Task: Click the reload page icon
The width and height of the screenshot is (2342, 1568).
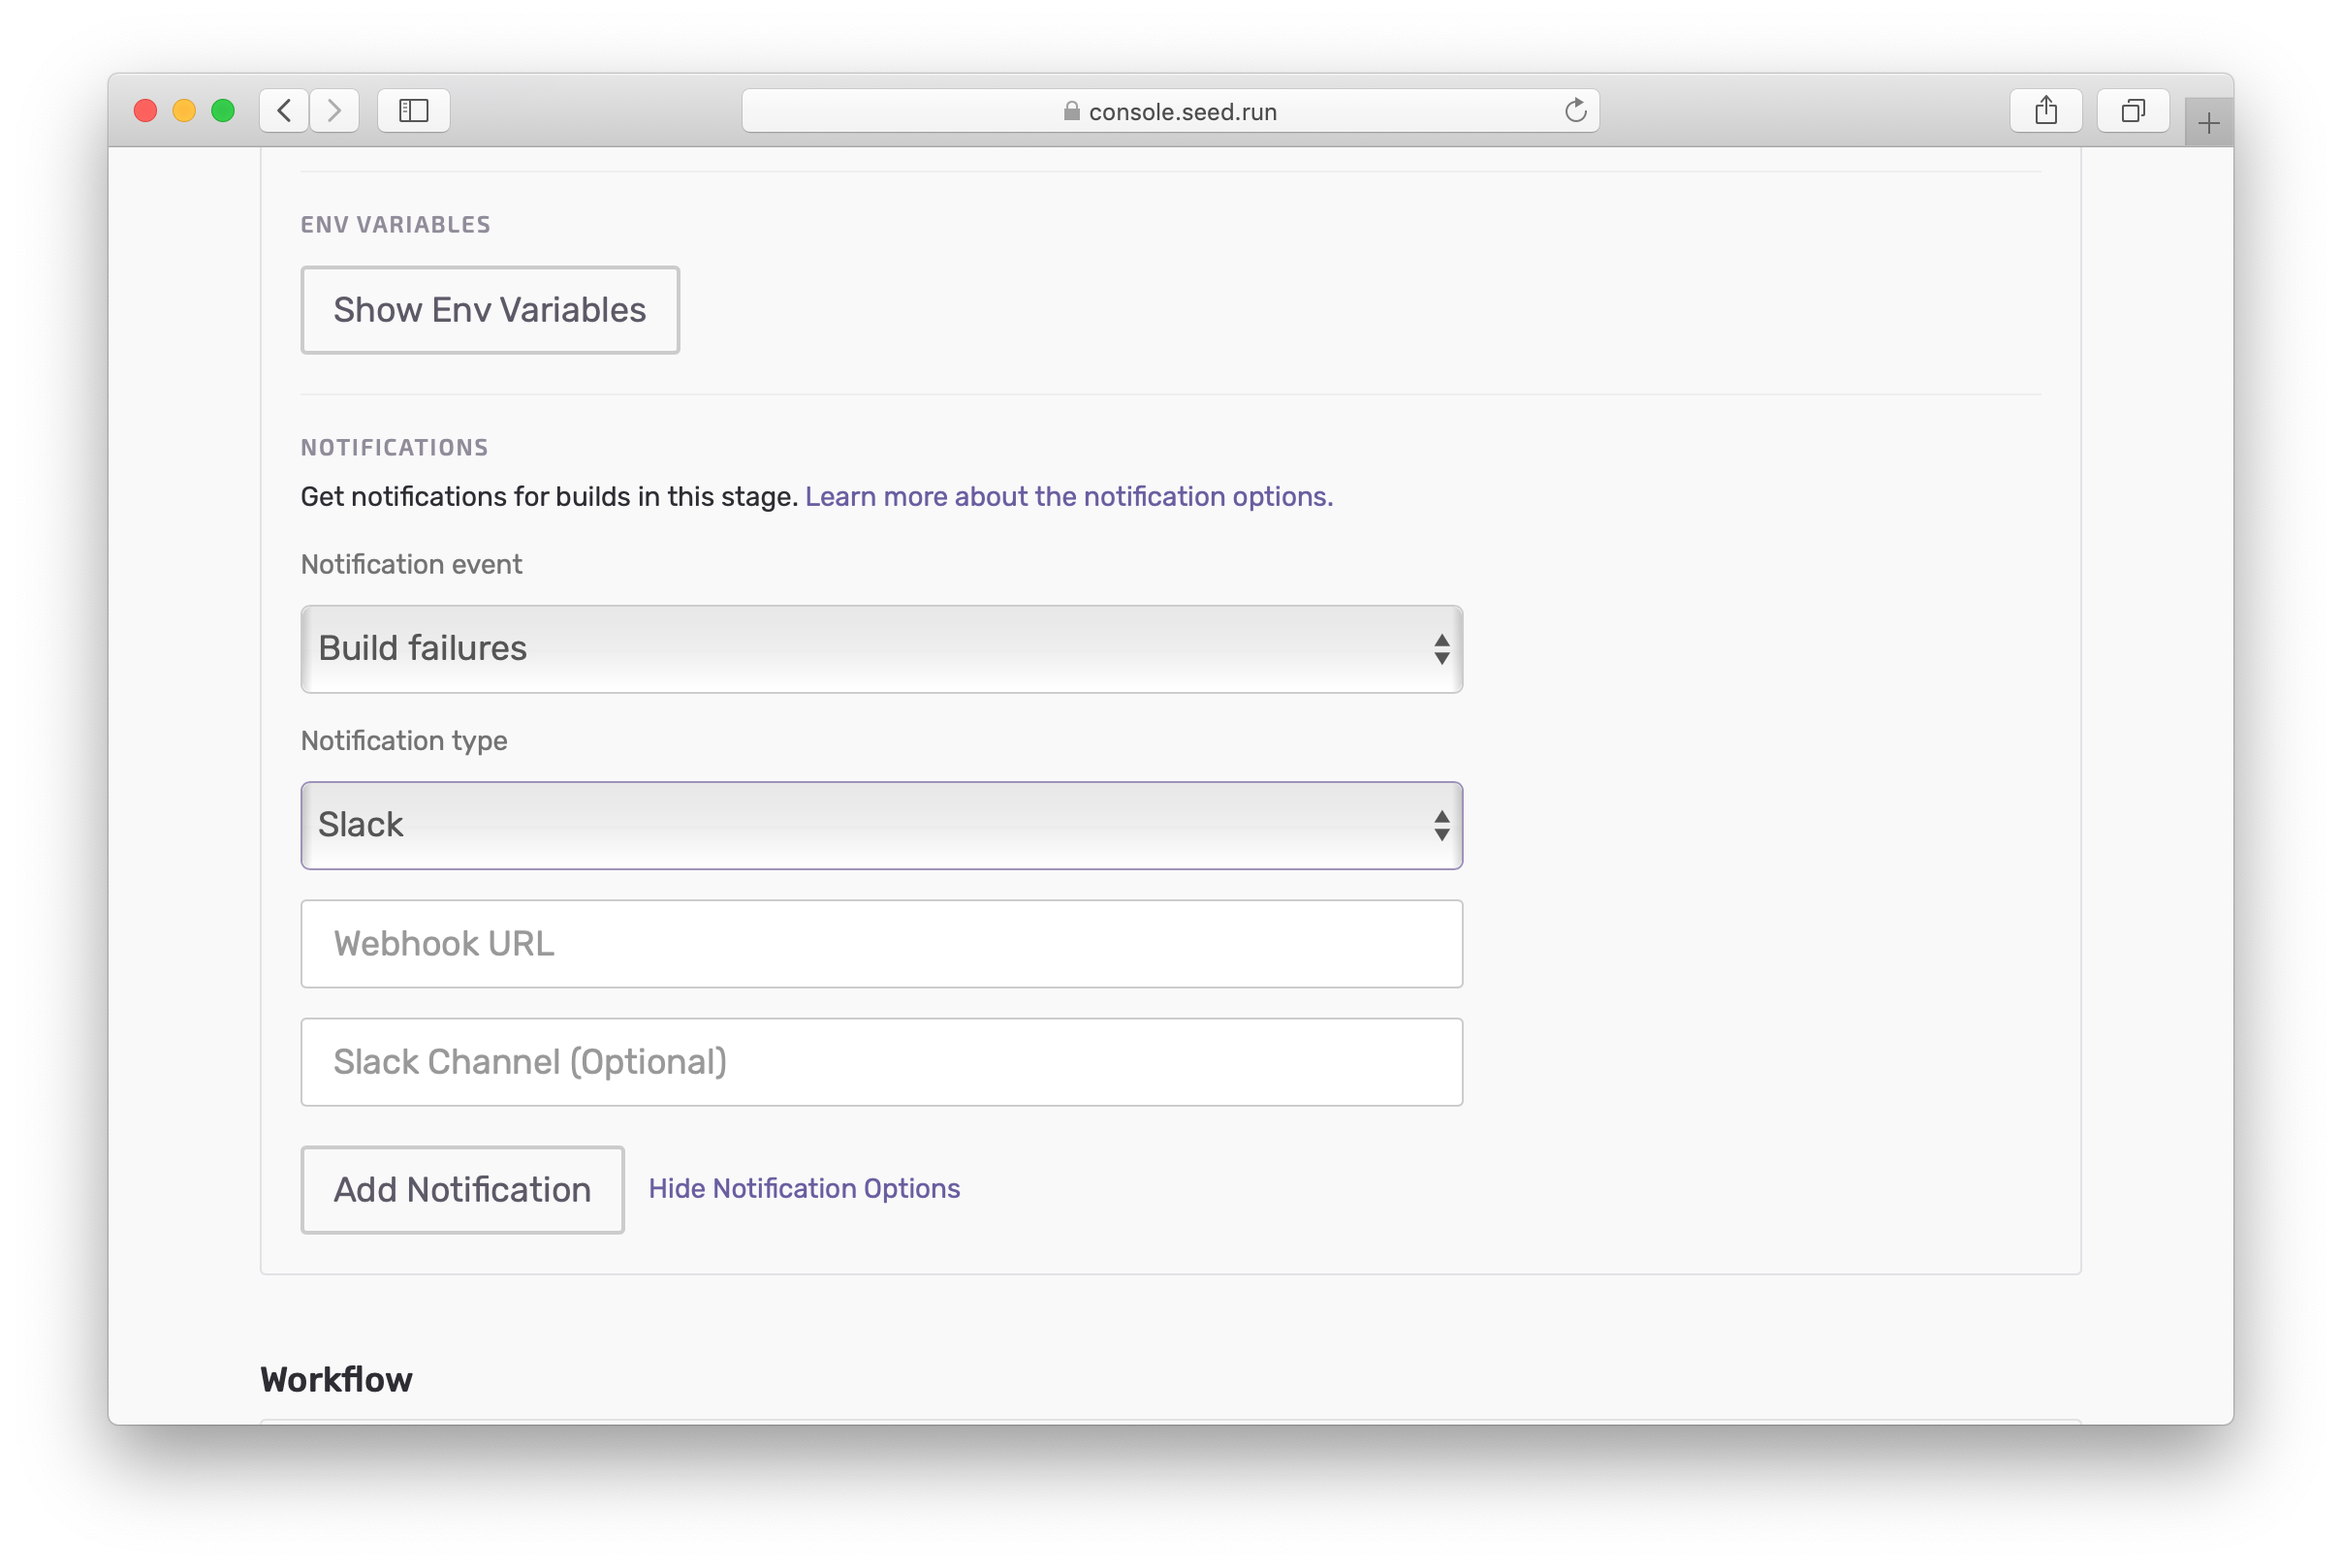Action: pyautogui.click(x=1573, y=112)
